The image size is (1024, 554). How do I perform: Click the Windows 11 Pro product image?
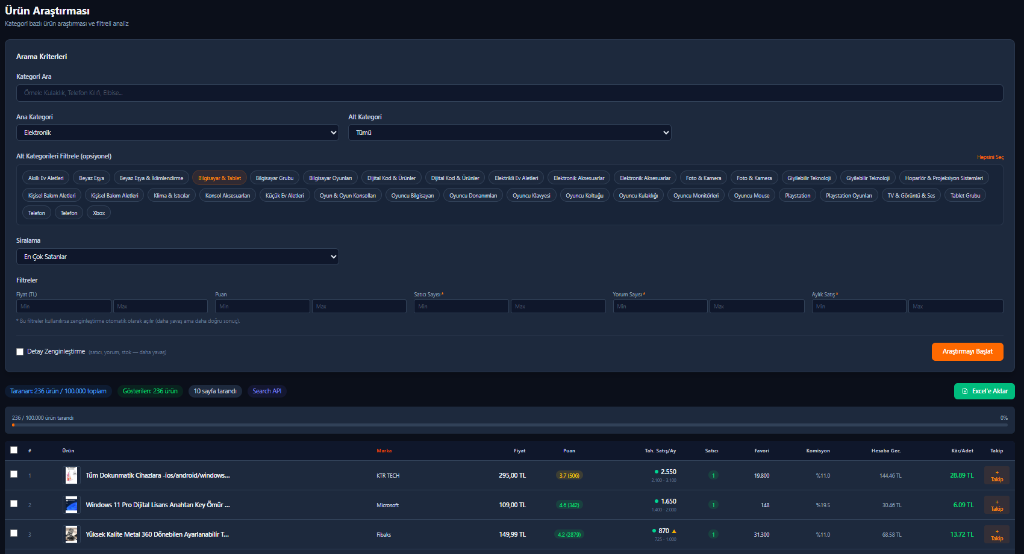[x=71, y=505]
